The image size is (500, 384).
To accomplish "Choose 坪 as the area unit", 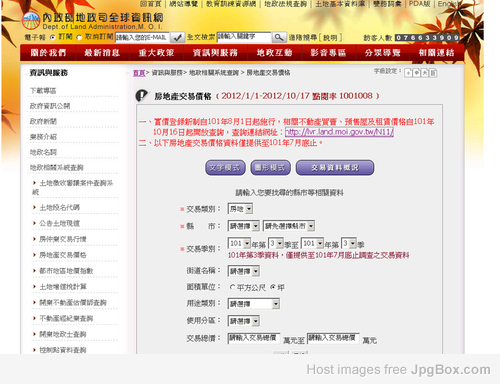I will [x=273, y=287].
